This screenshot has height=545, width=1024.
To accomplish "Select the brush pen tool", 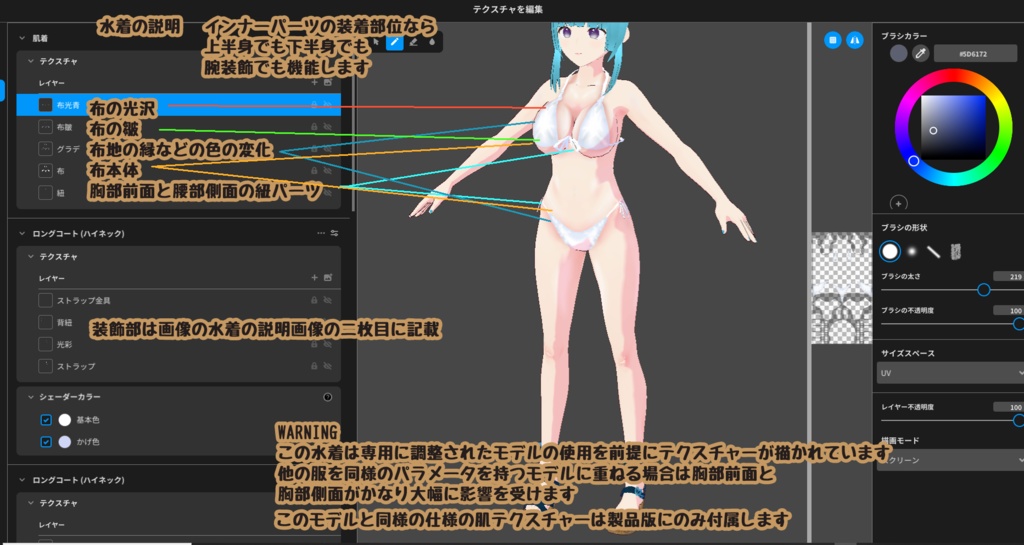I will pyautogui.click(x=394, y=42).
